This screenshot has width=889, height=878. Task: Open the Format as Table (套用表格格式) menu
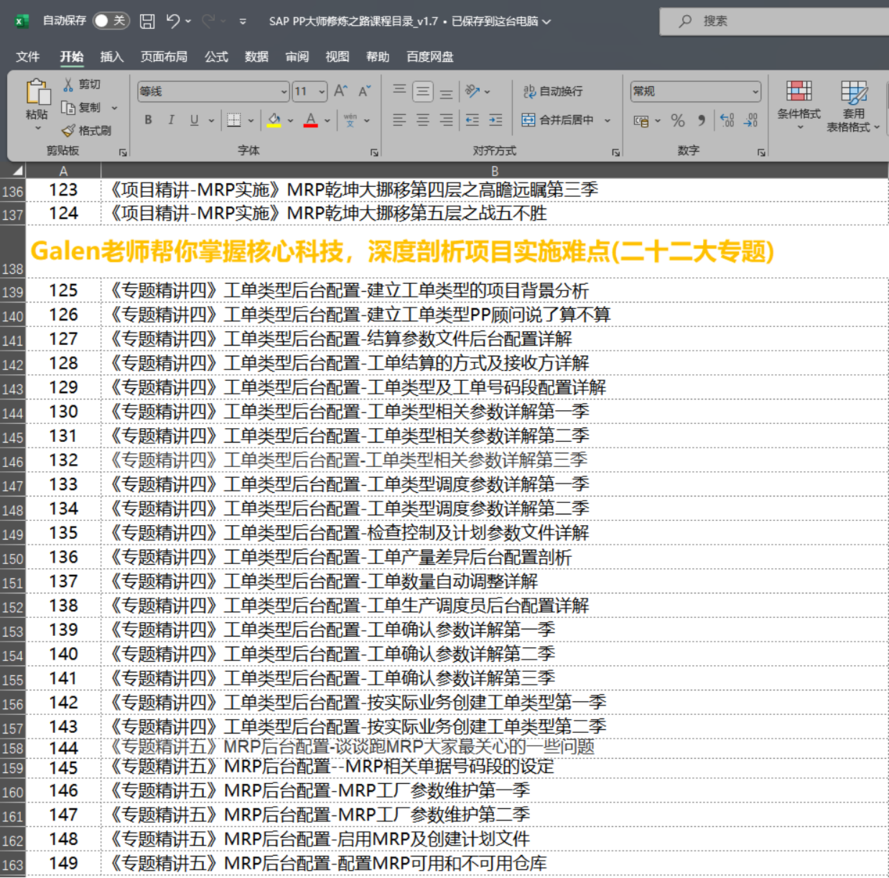click(853, 105)
